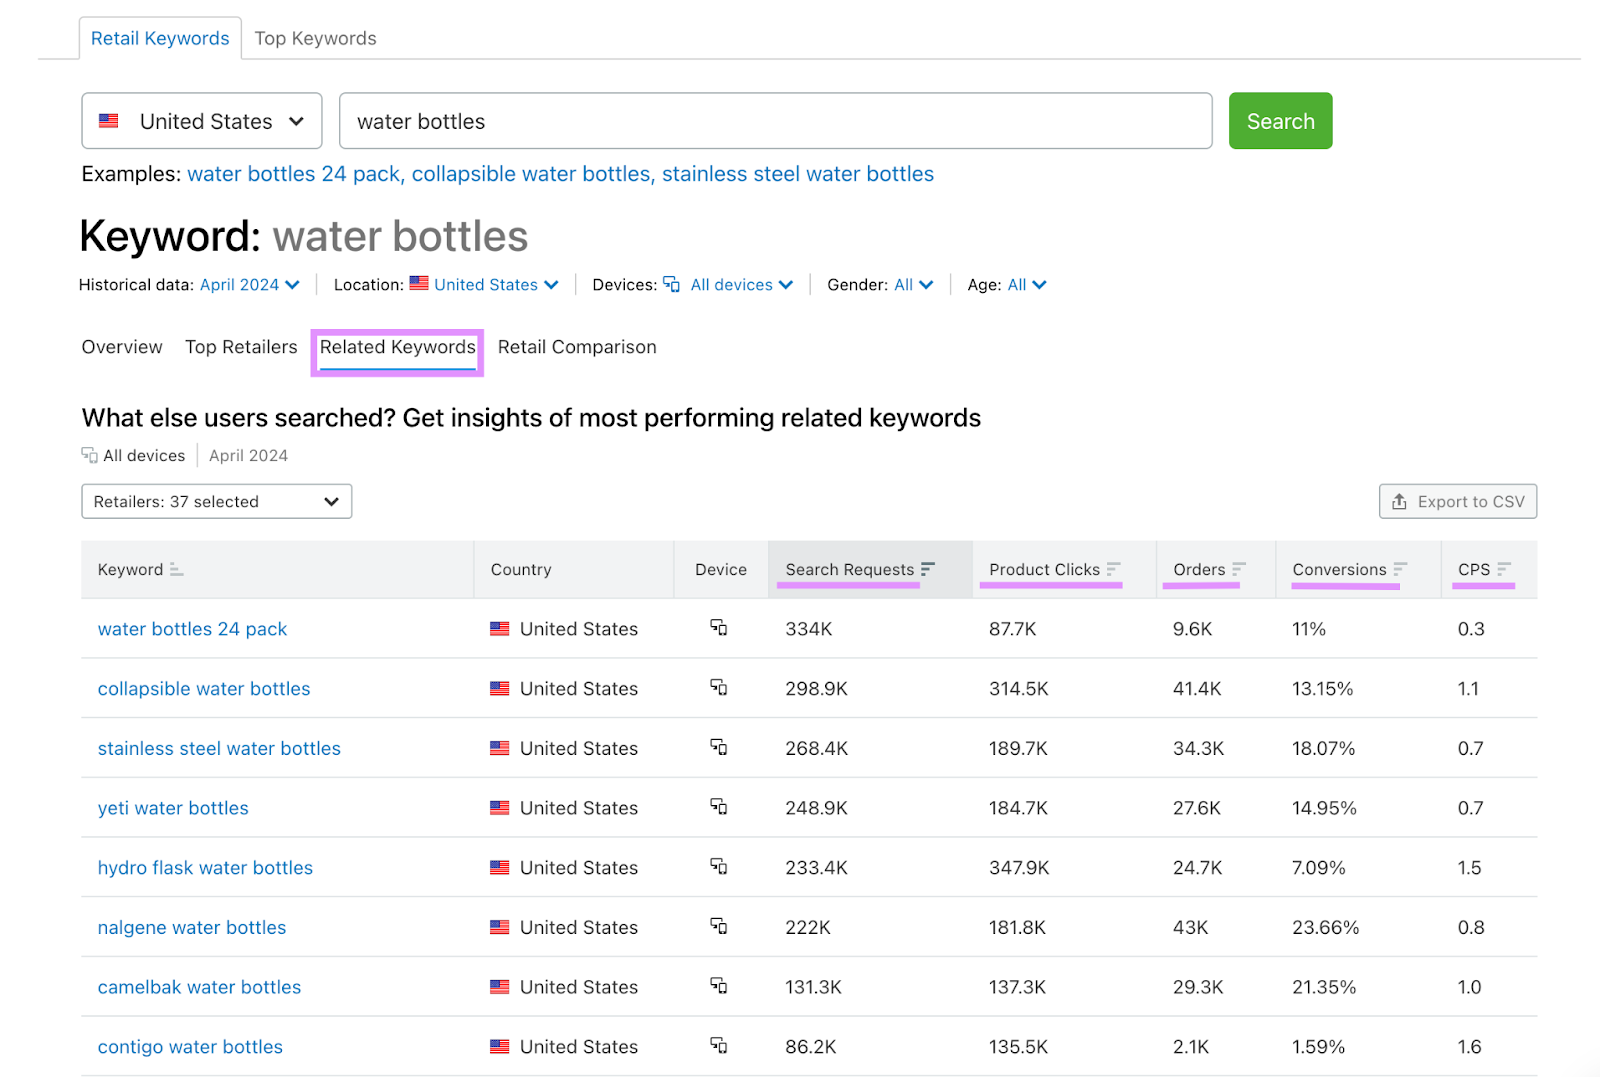Open the Historical data April 2024 dropdown
Image resolution: width=1600 pixels, height=1077 pixels.
(249, 285)
